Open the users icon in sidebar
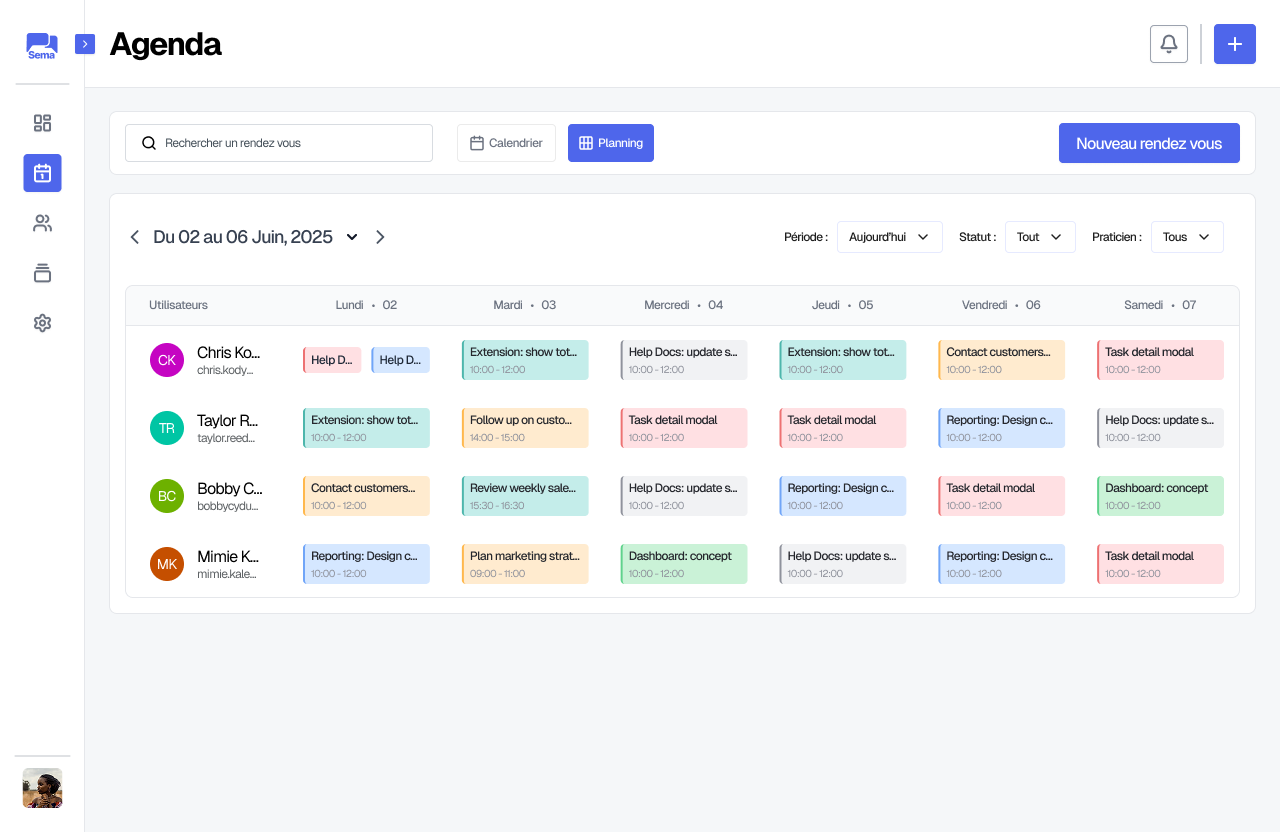This screenshot has height=832, width=1280. (42, 223)
